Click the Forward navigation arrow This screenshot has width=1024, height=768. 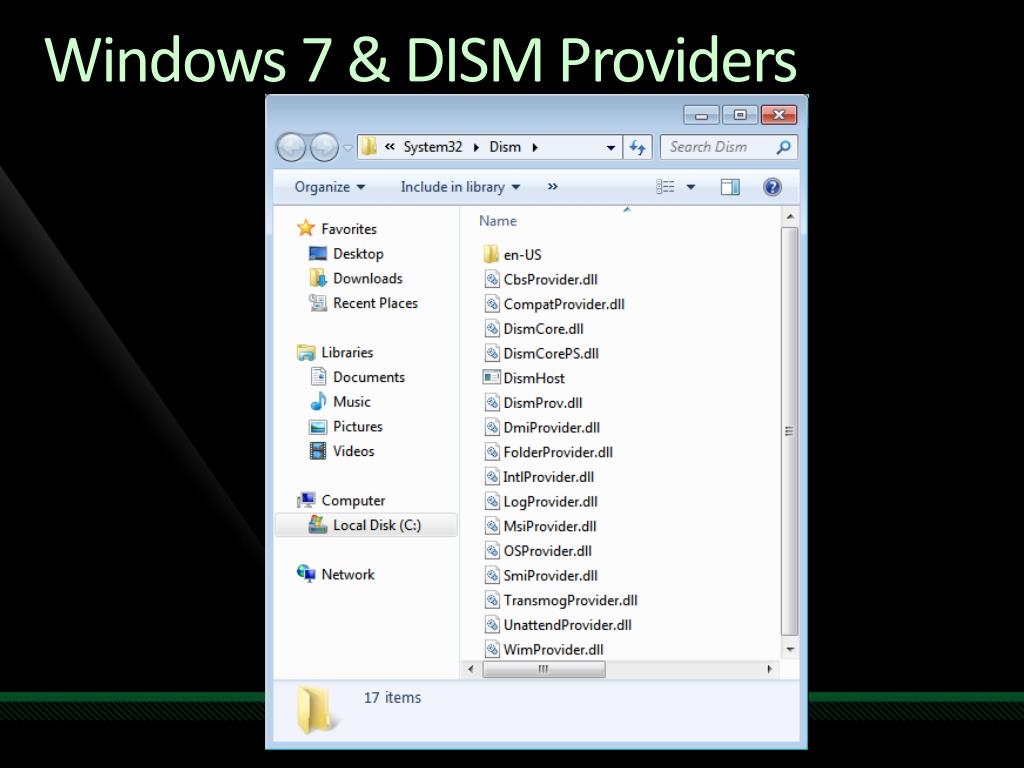point(325,148)
